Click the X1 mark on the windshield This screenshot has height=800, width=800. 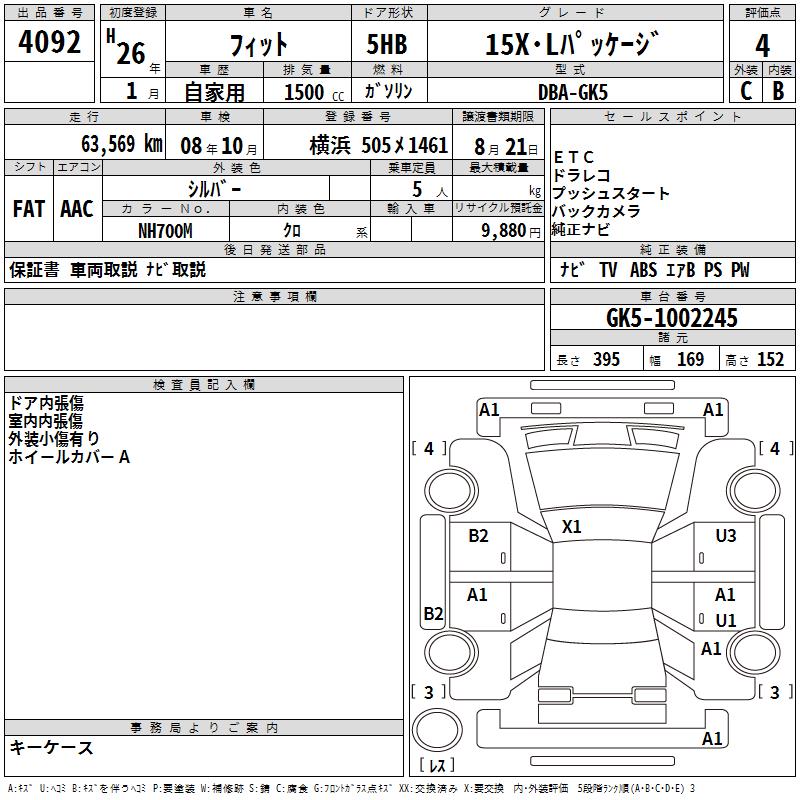[x=571, y=527]
